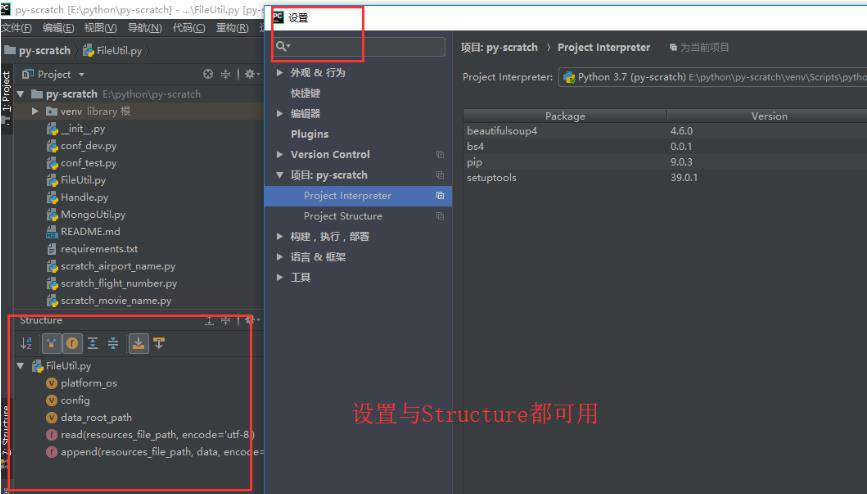Click the per-project copy icon beside Version Control

[440, 155]
